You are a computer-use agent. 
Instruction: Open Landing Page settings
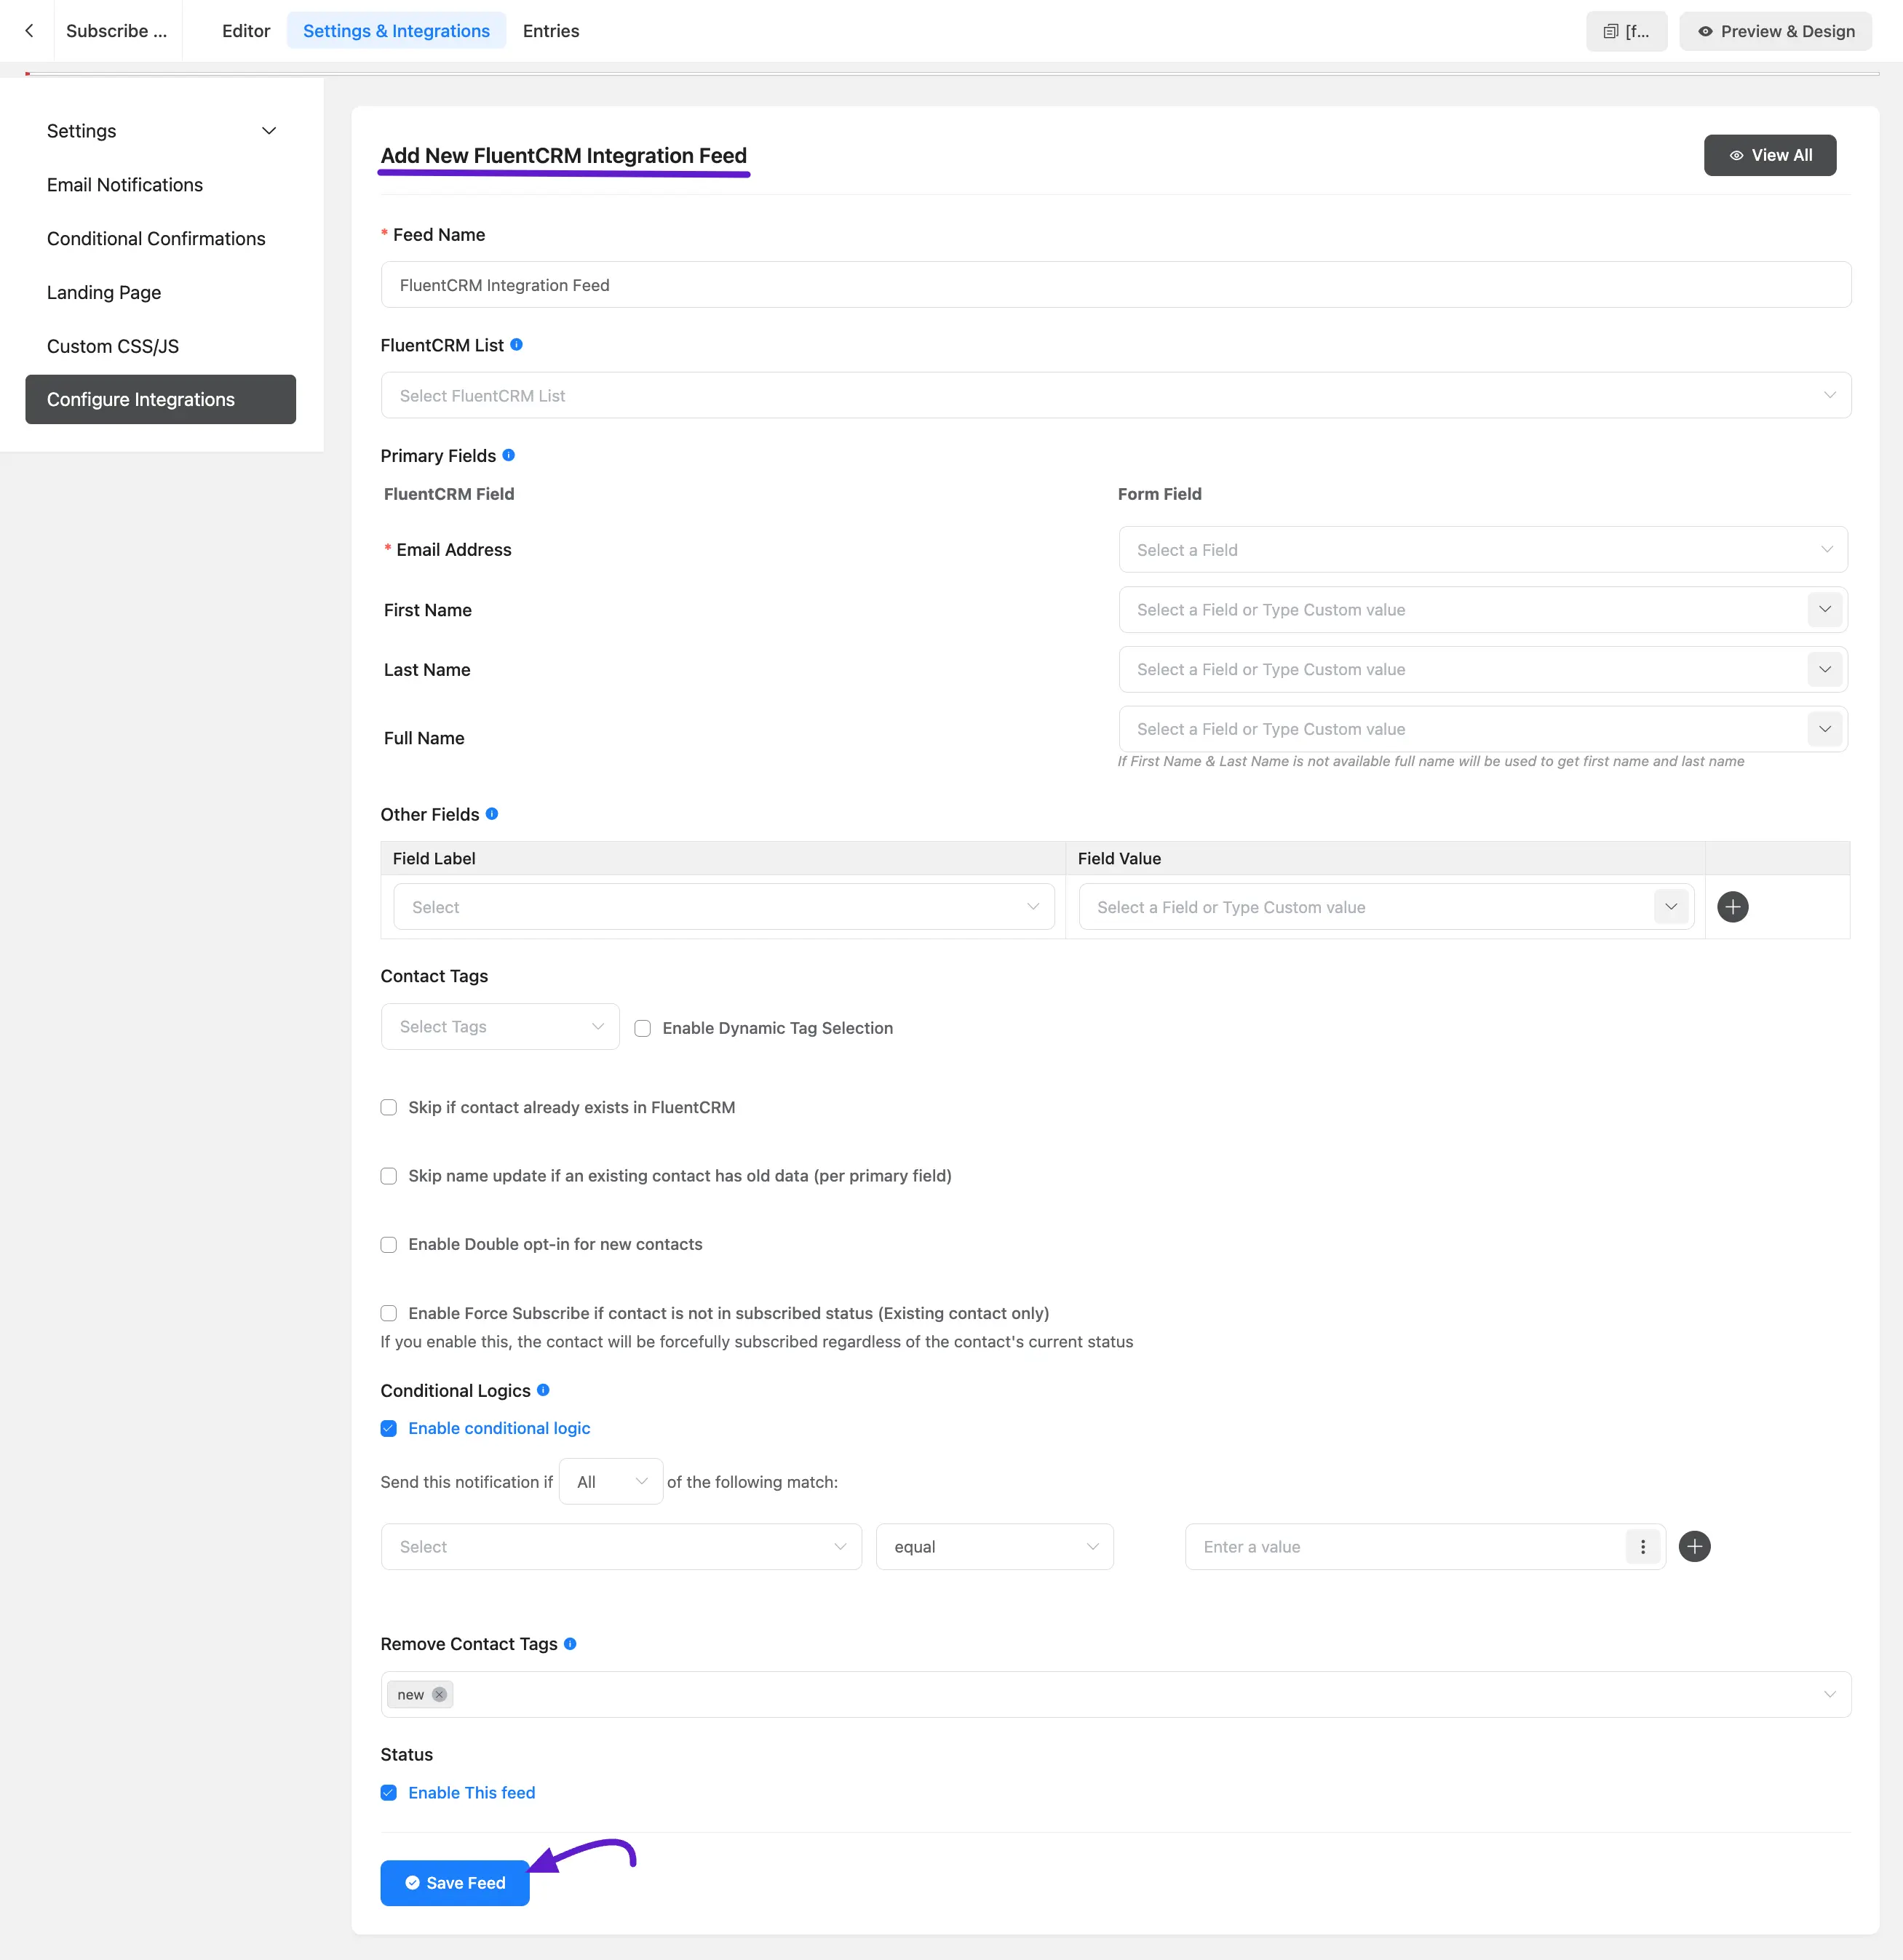104,293
